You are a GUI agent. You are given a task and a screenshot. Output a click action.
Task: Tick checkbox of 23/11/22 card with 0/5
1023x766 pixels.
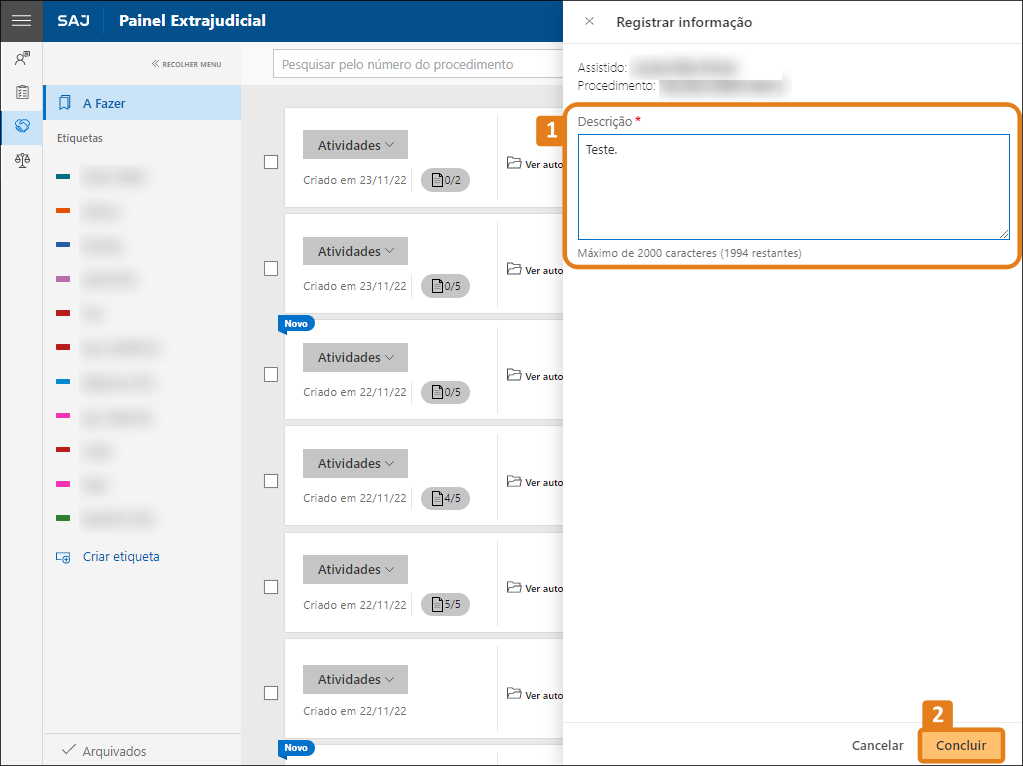pyautogui.click(x=271, y=268)
